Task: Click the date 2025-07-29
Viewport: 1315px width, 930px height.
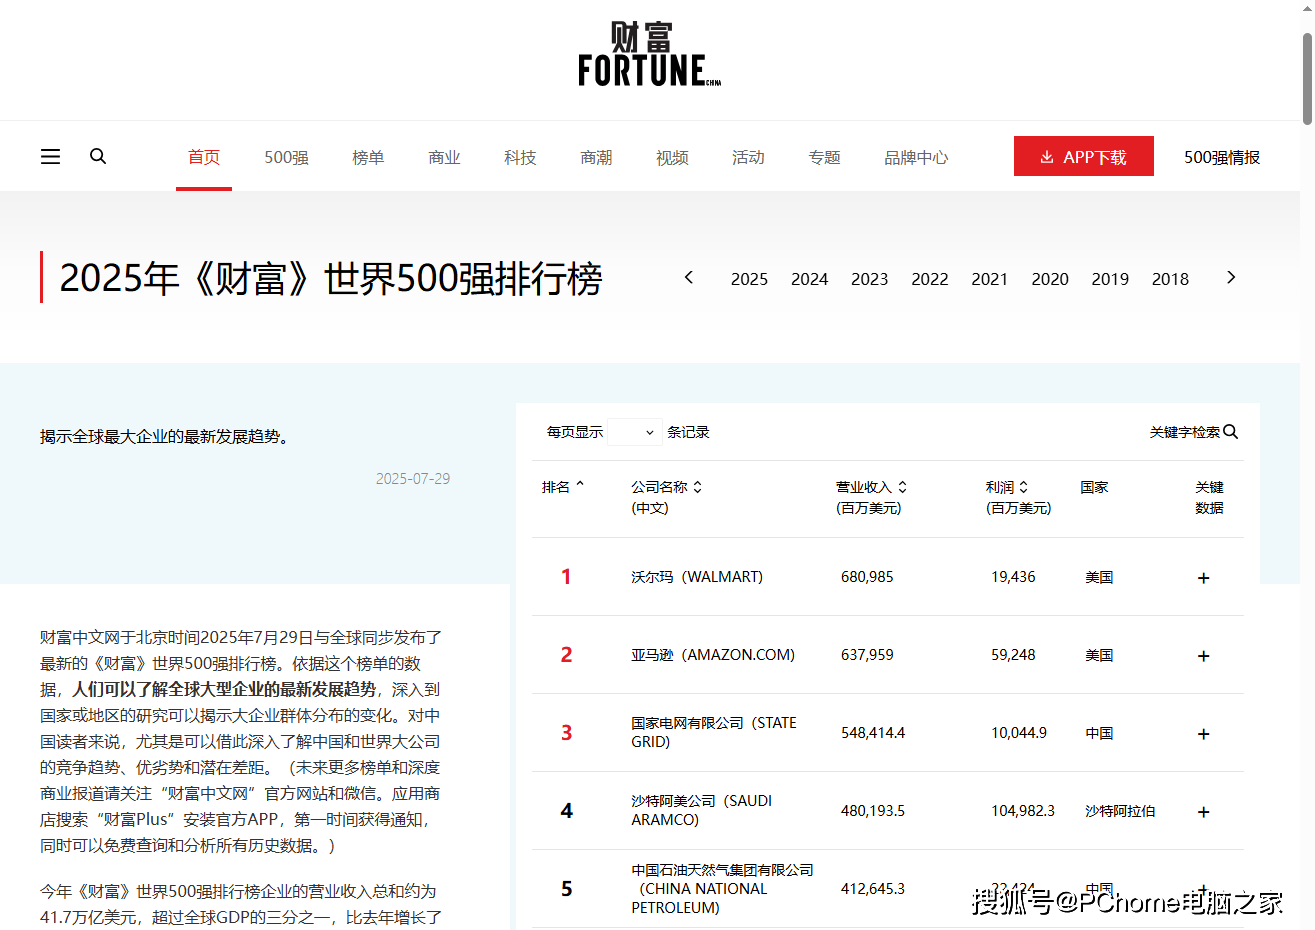Action: [413, 479]
